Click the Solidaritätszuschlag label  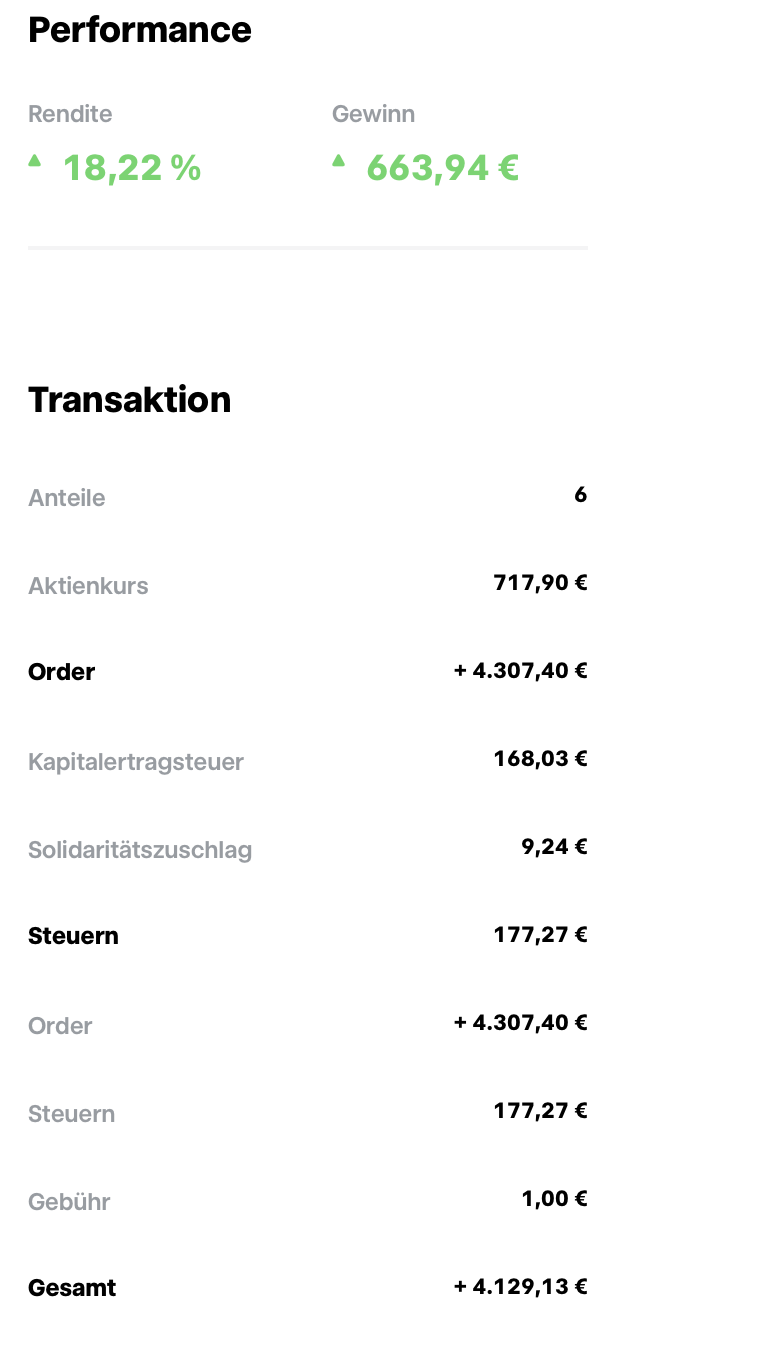[x=140, y=850]
